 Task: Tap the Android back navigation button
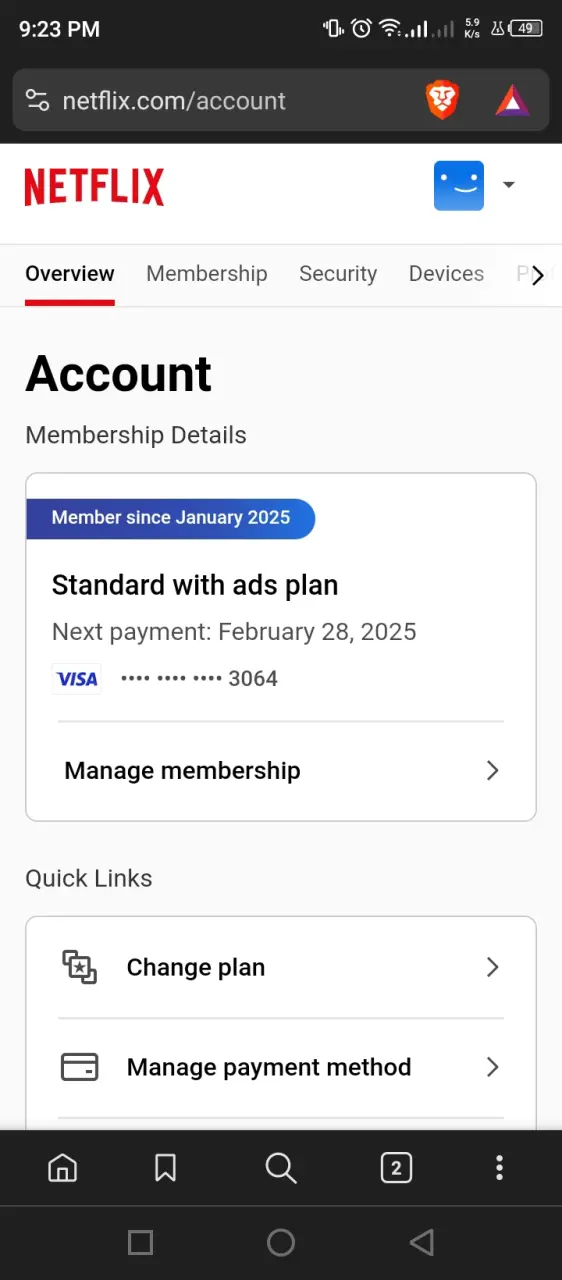[422, 1242]
